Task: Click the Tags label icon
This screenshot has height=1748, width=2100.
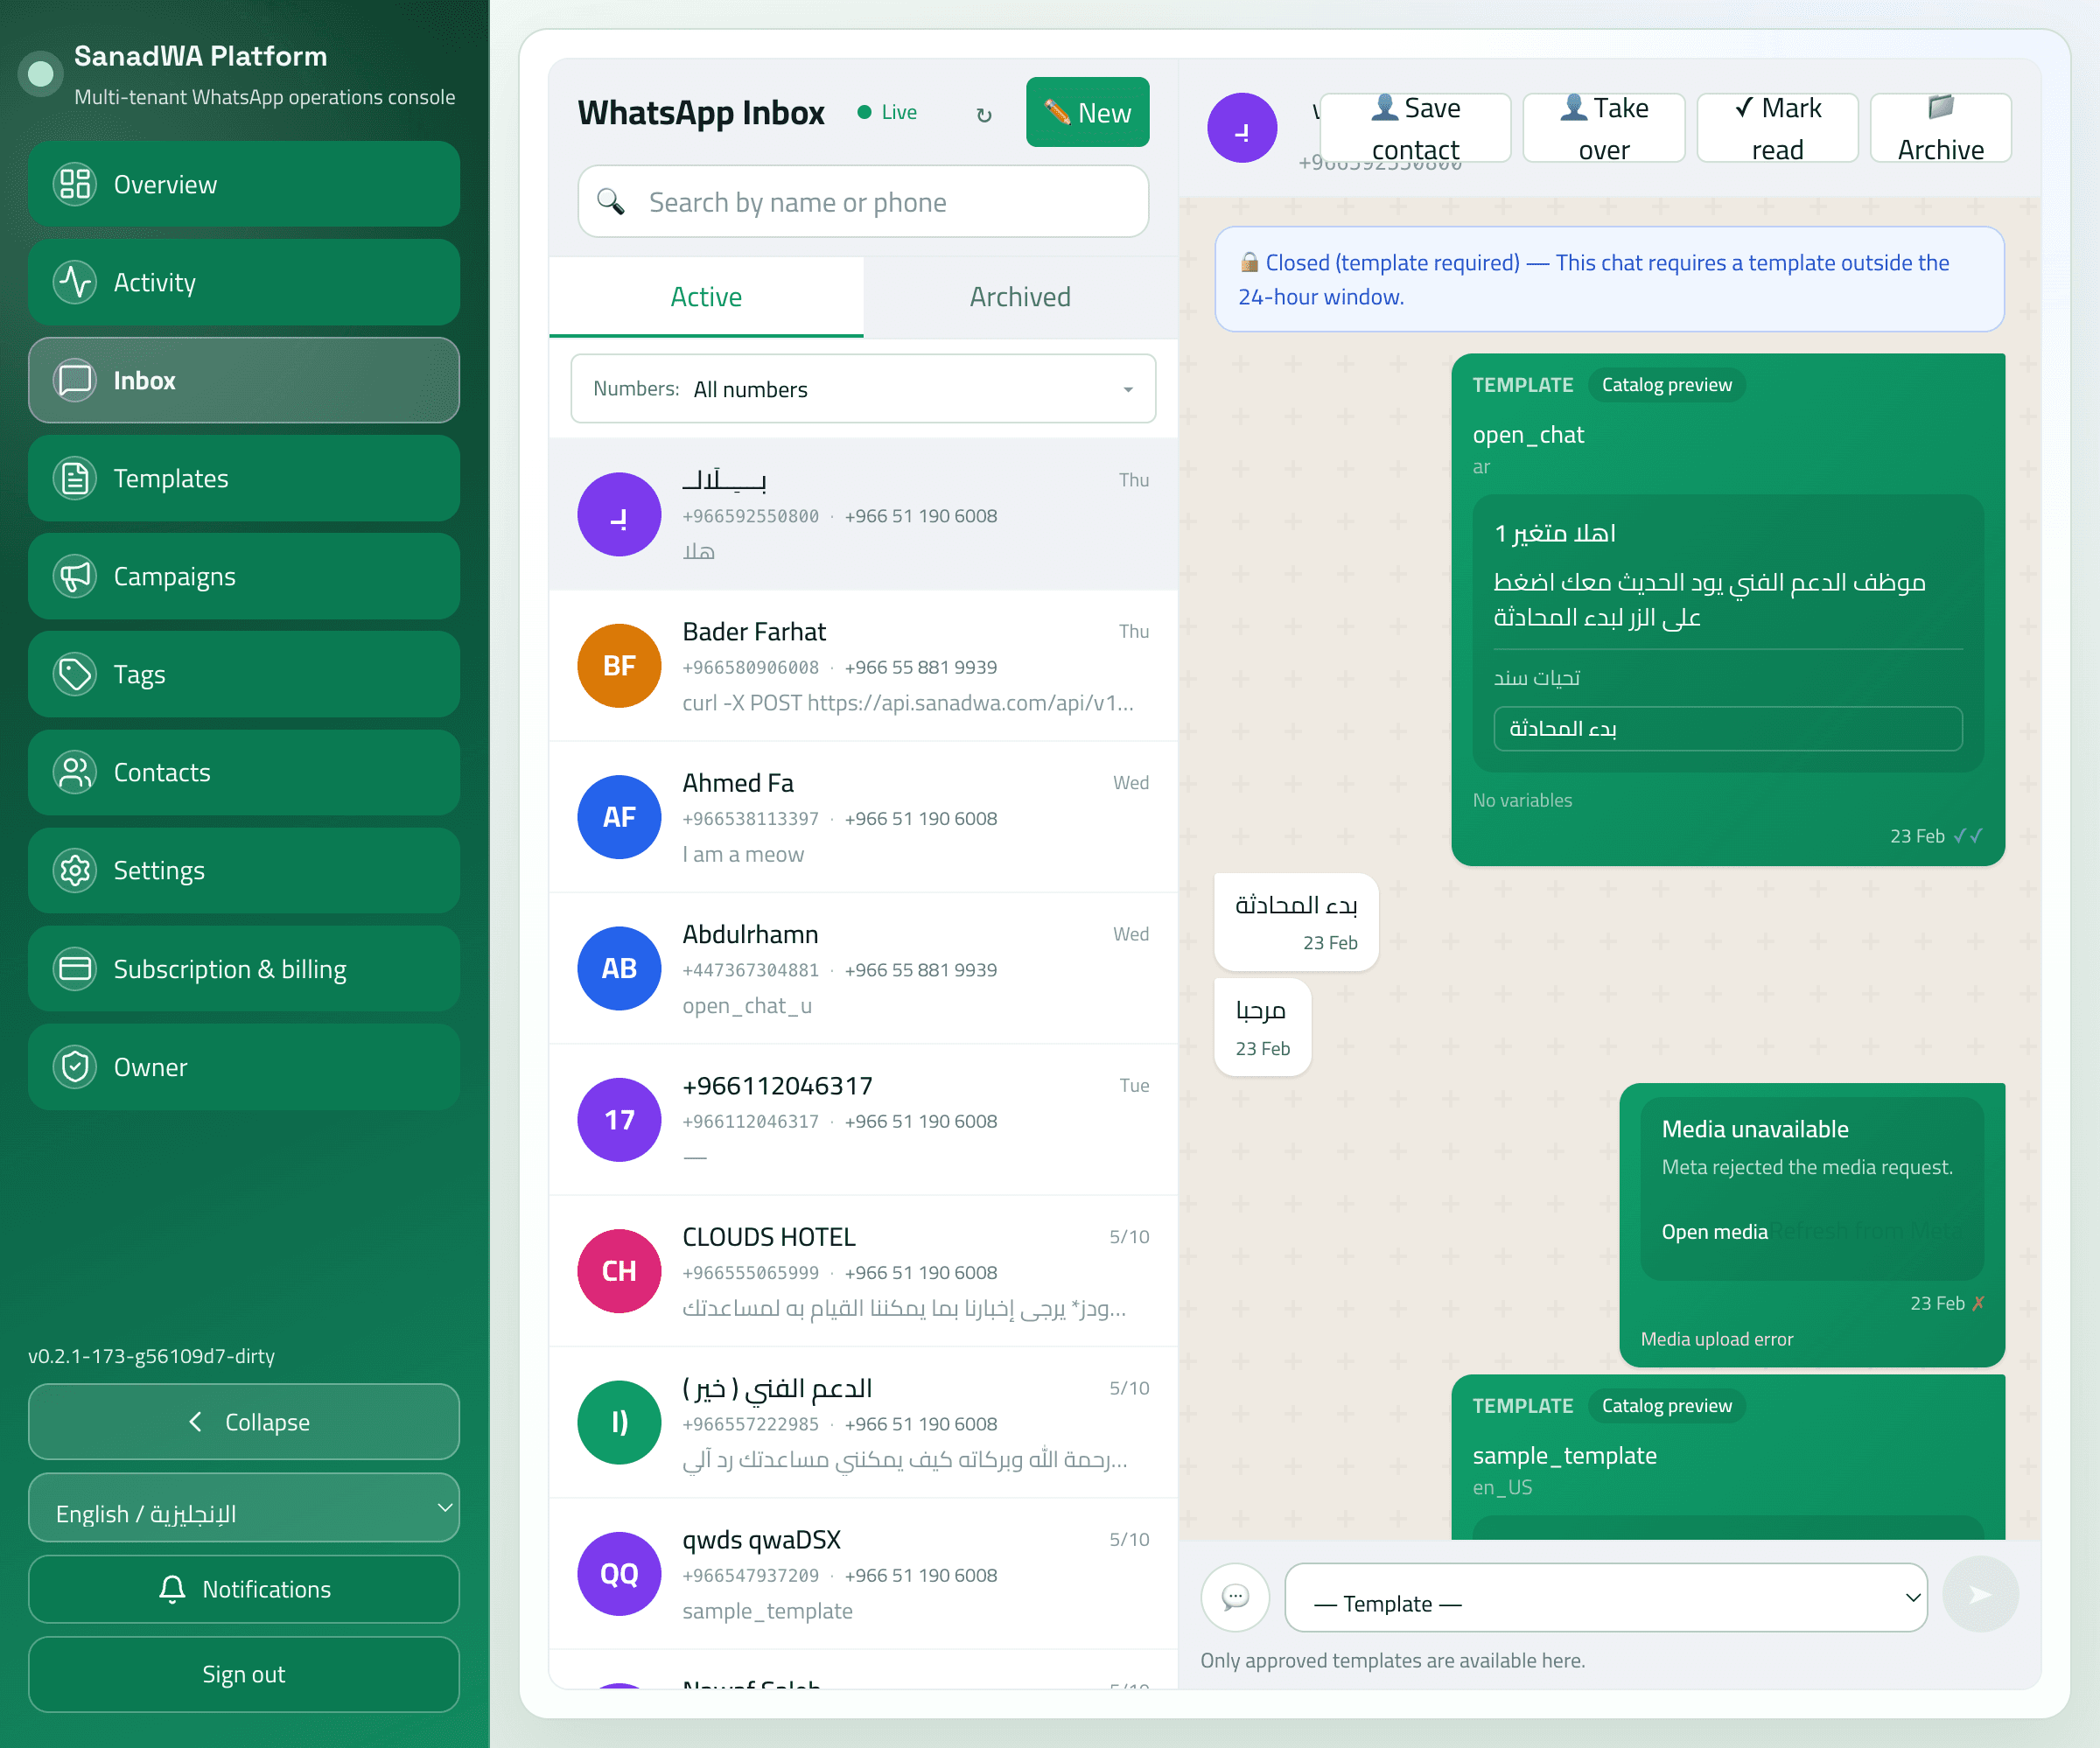Action: pos(75,674)
